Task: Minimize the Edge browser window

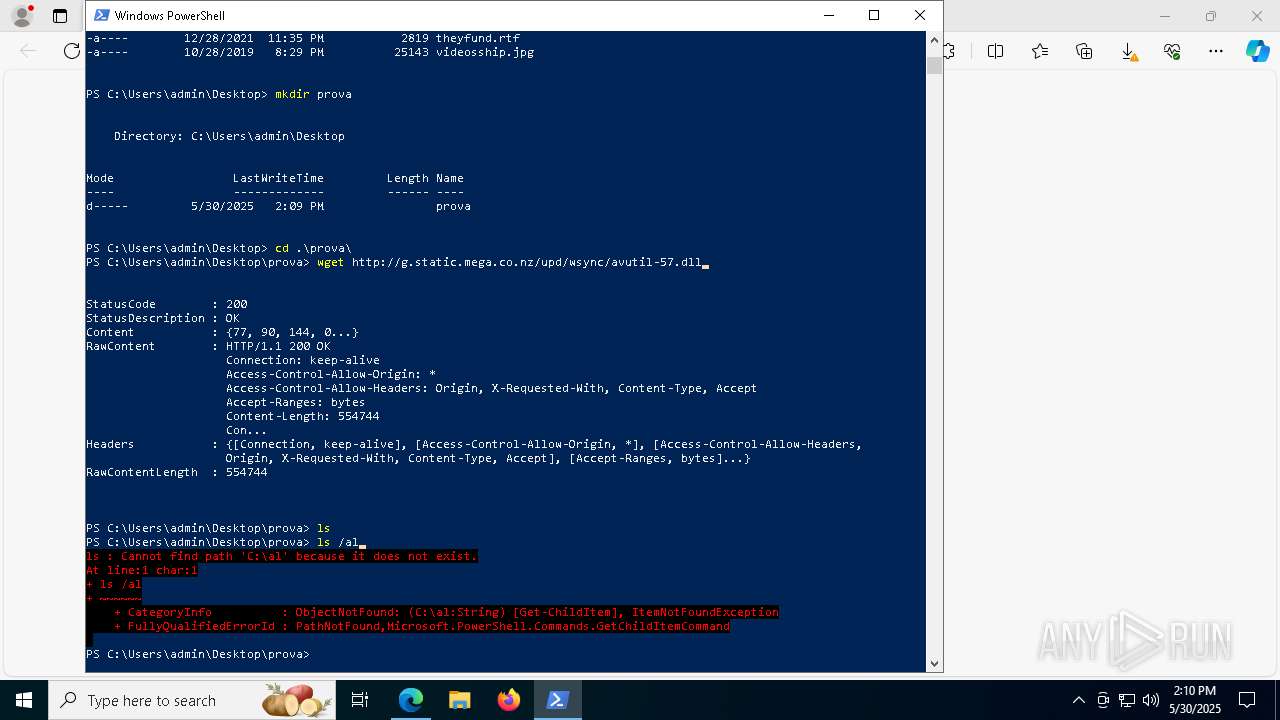Action: [1165, 16]
